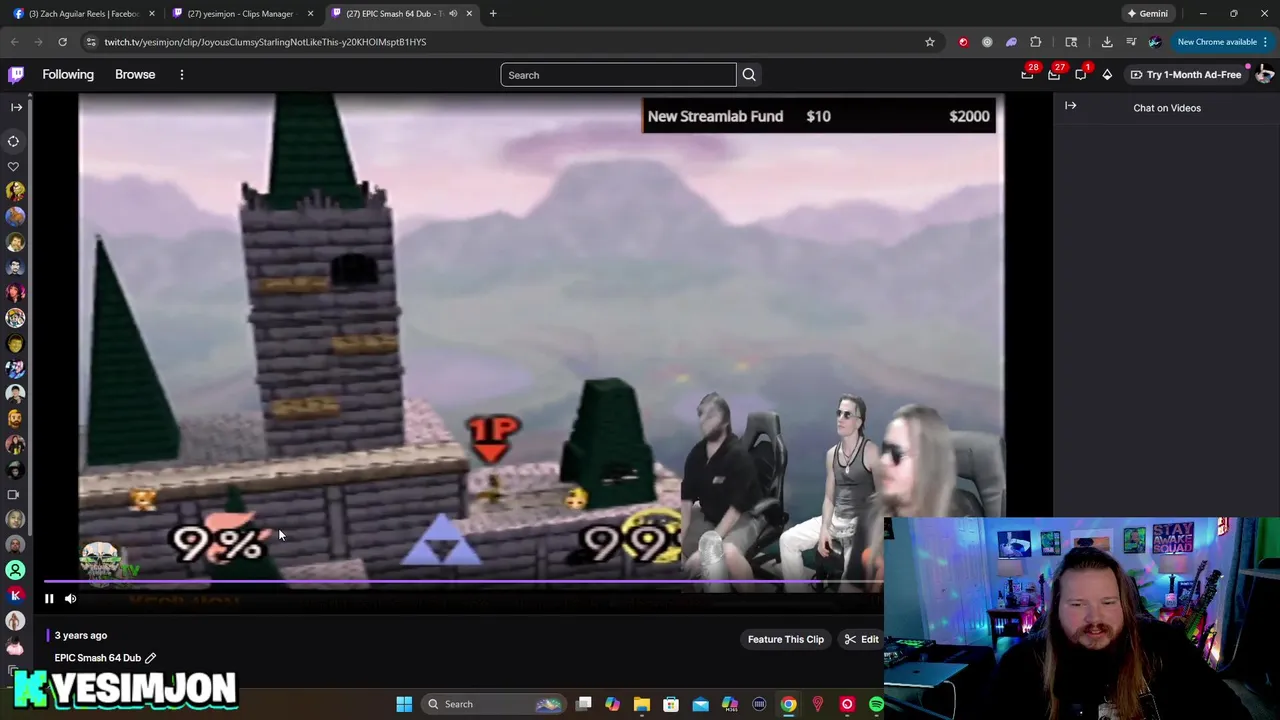1280x720 pixels.
Task: Open the Mail app from taskbar
Action: coord(700,704)
